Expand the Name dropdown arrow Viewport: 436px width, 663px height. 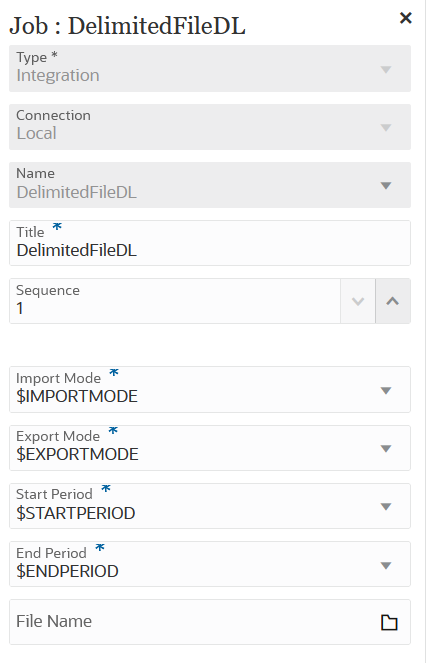point(386,185)
